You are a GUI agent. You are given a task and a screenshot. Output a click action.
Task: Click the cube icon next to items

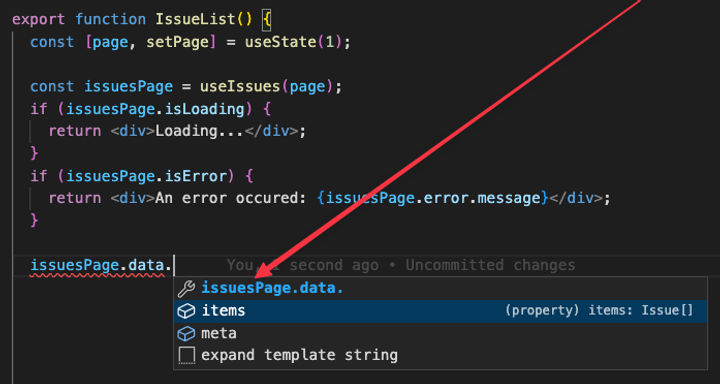coord(186,311)
